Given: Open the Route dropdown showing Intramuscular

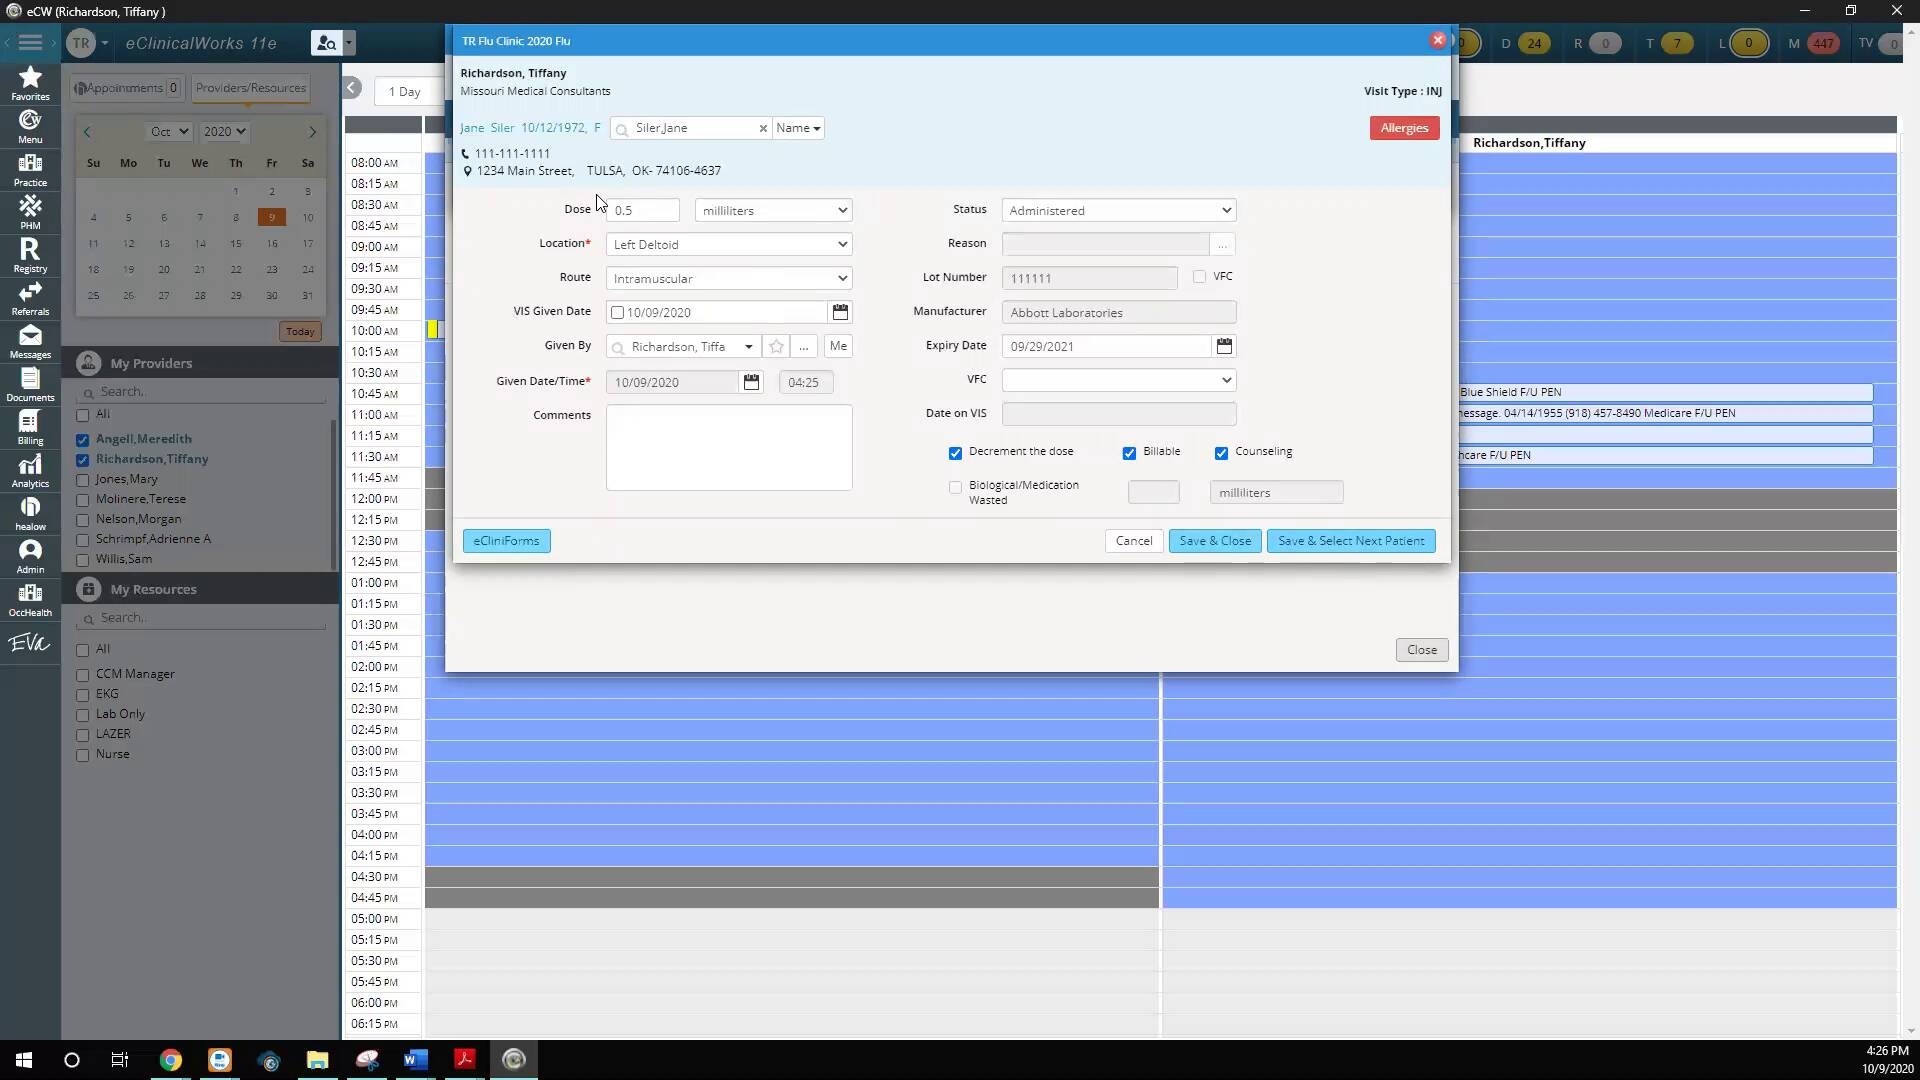Looking at the screenshot, I should [x=729, y=278].
